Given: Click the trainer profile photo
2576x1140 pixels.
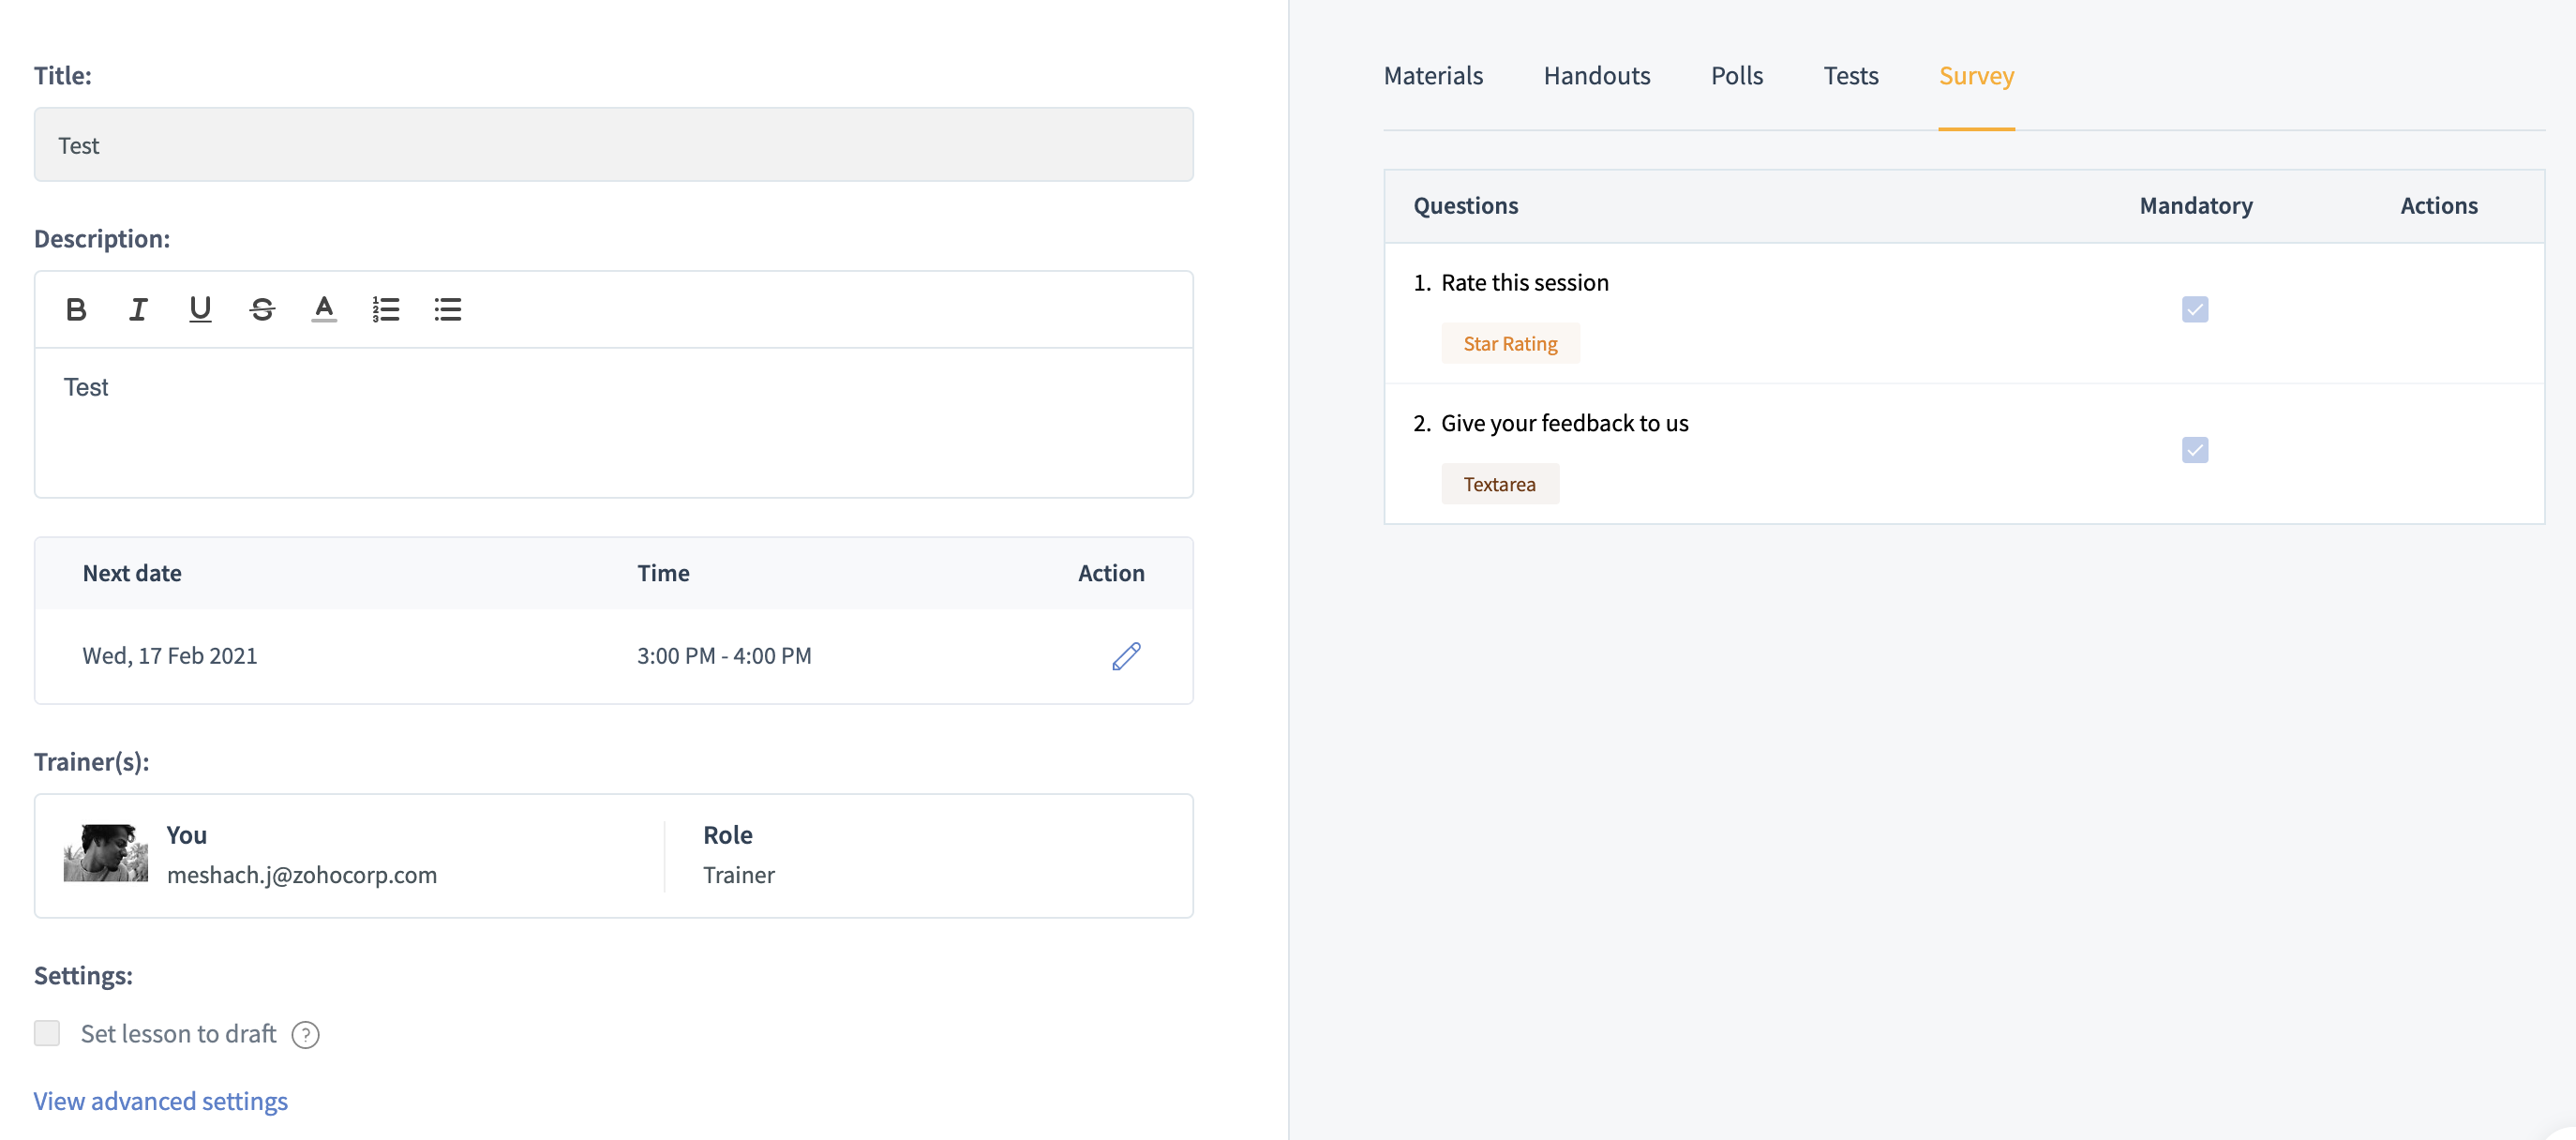Looking at the screenshot, I should click(105, 853).
